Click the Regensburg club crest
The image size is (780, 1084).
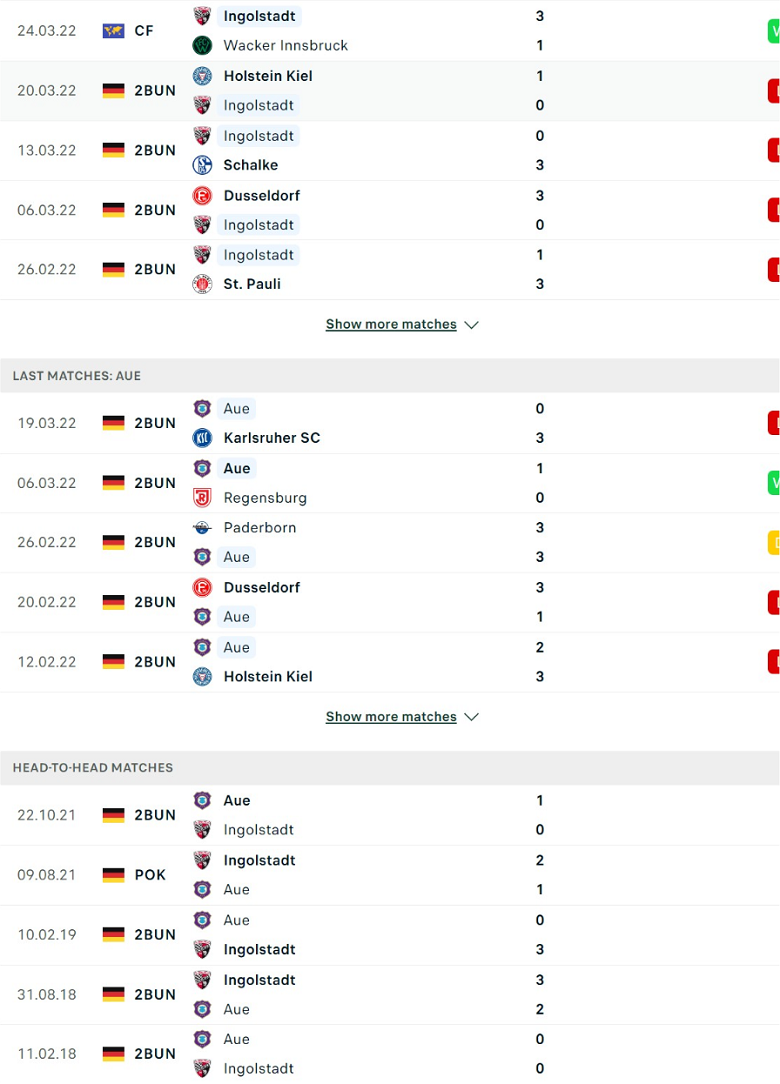tap(202, 498)
